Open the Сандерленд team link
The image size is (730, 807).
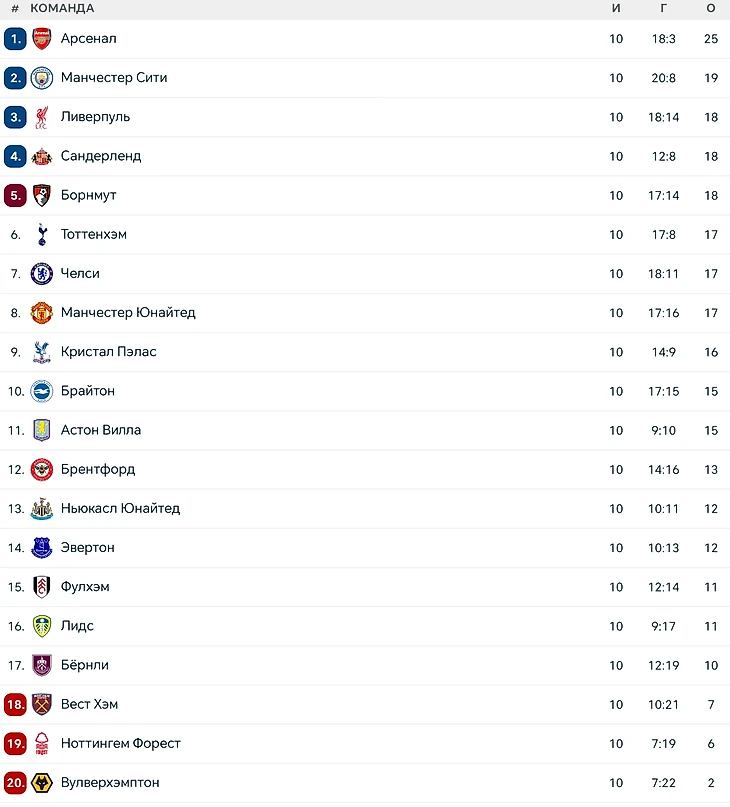(101, 156)
